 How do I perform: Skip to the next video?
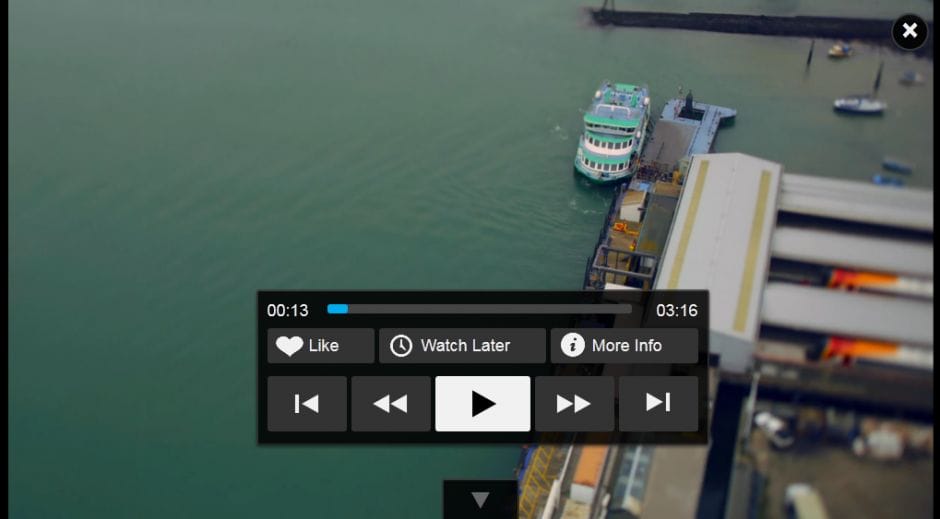pyautogui.click(x=658, y=403)
